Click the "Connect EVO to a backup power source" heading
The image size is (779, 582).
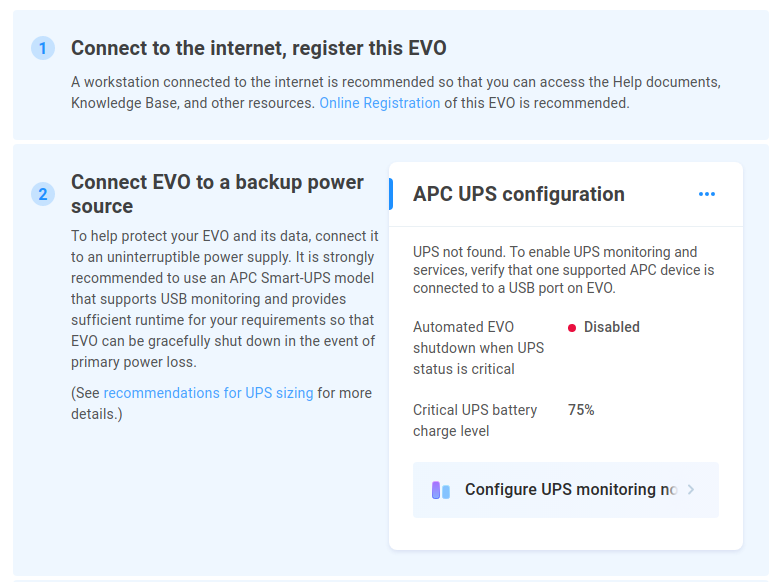217,194
